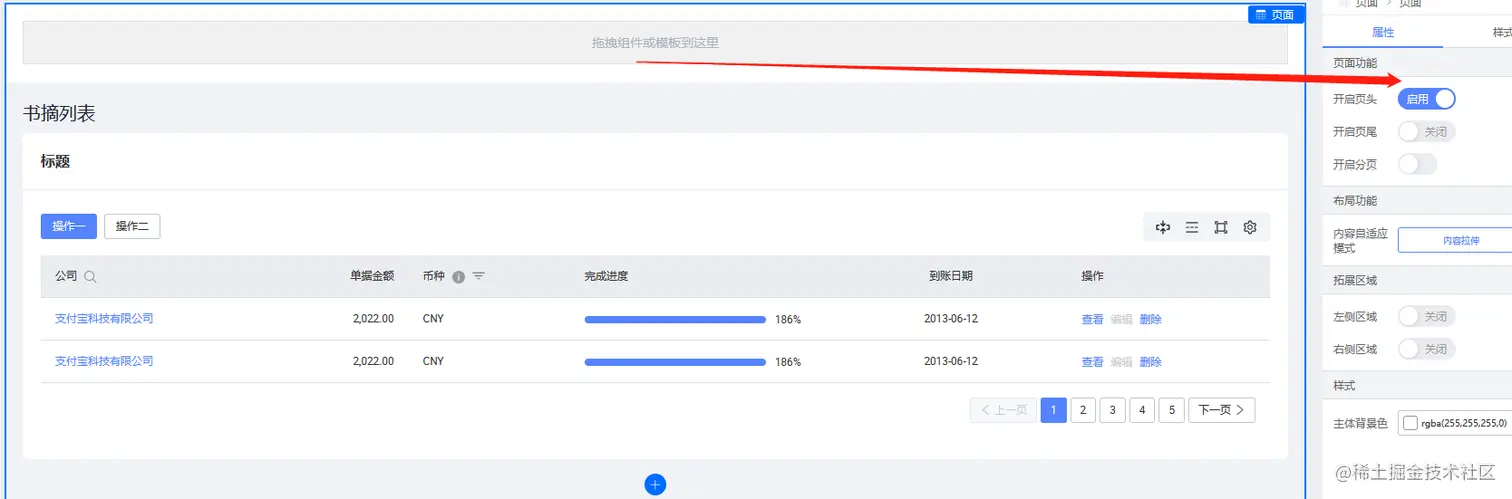This screenshot has width=1512, height=499.
Task: Switch to the 样式 tab
Action: [x=1500, y=32]
